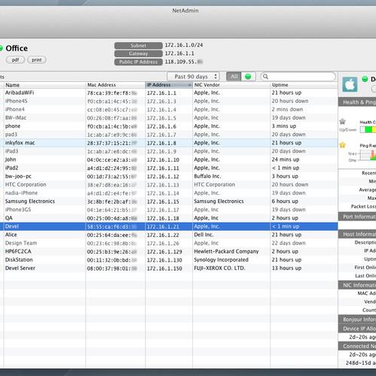Select the iPhone4S host row
The width and height of the screenshot is (376, 376).
coord(169,101)
